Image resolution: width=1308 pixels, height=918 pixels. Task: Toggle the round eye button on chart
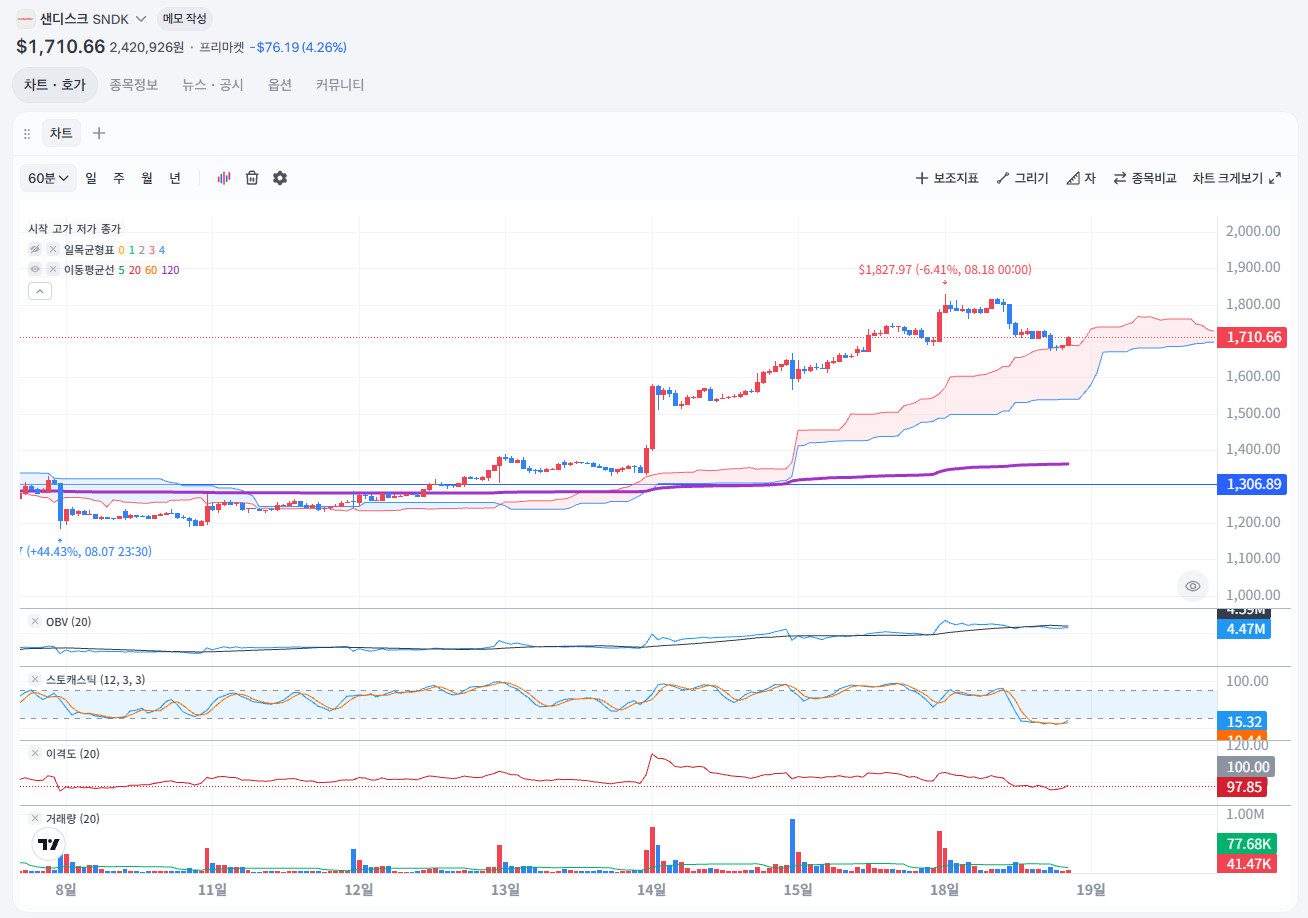[x=1192, y=586]
